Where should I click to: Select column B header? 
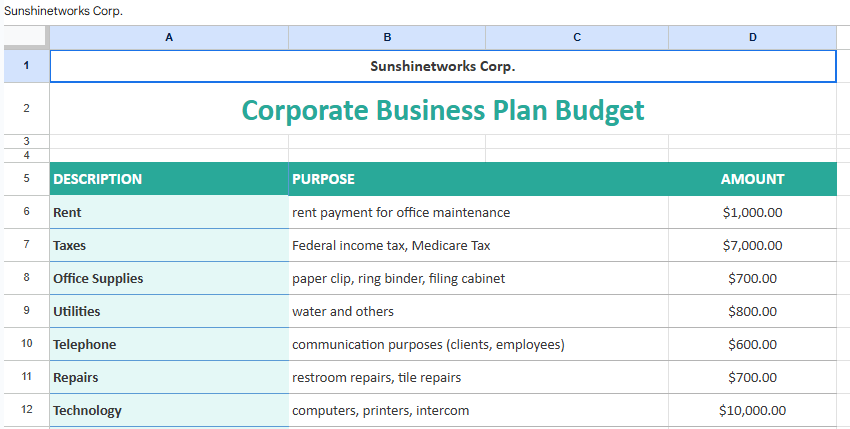pyautogui.click(x=387, y=37)
